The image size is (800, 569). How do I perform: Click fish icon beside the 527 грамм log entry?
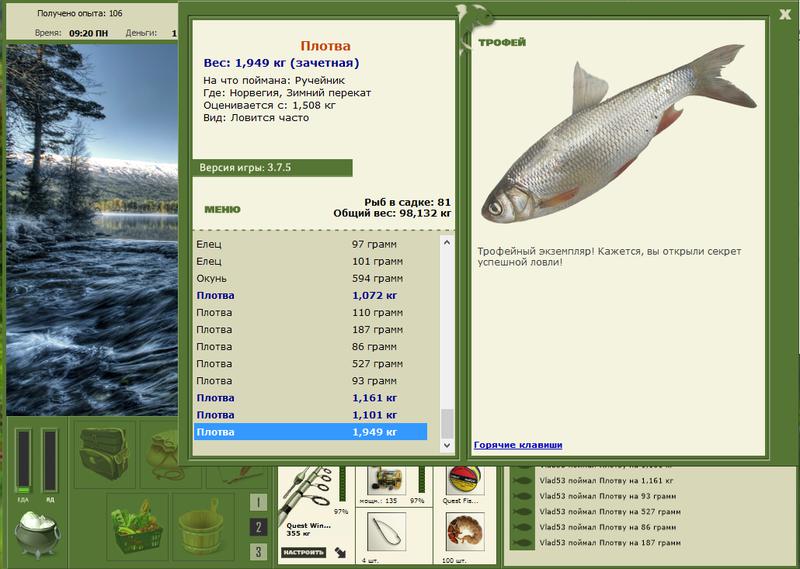[x=521, y=512]
